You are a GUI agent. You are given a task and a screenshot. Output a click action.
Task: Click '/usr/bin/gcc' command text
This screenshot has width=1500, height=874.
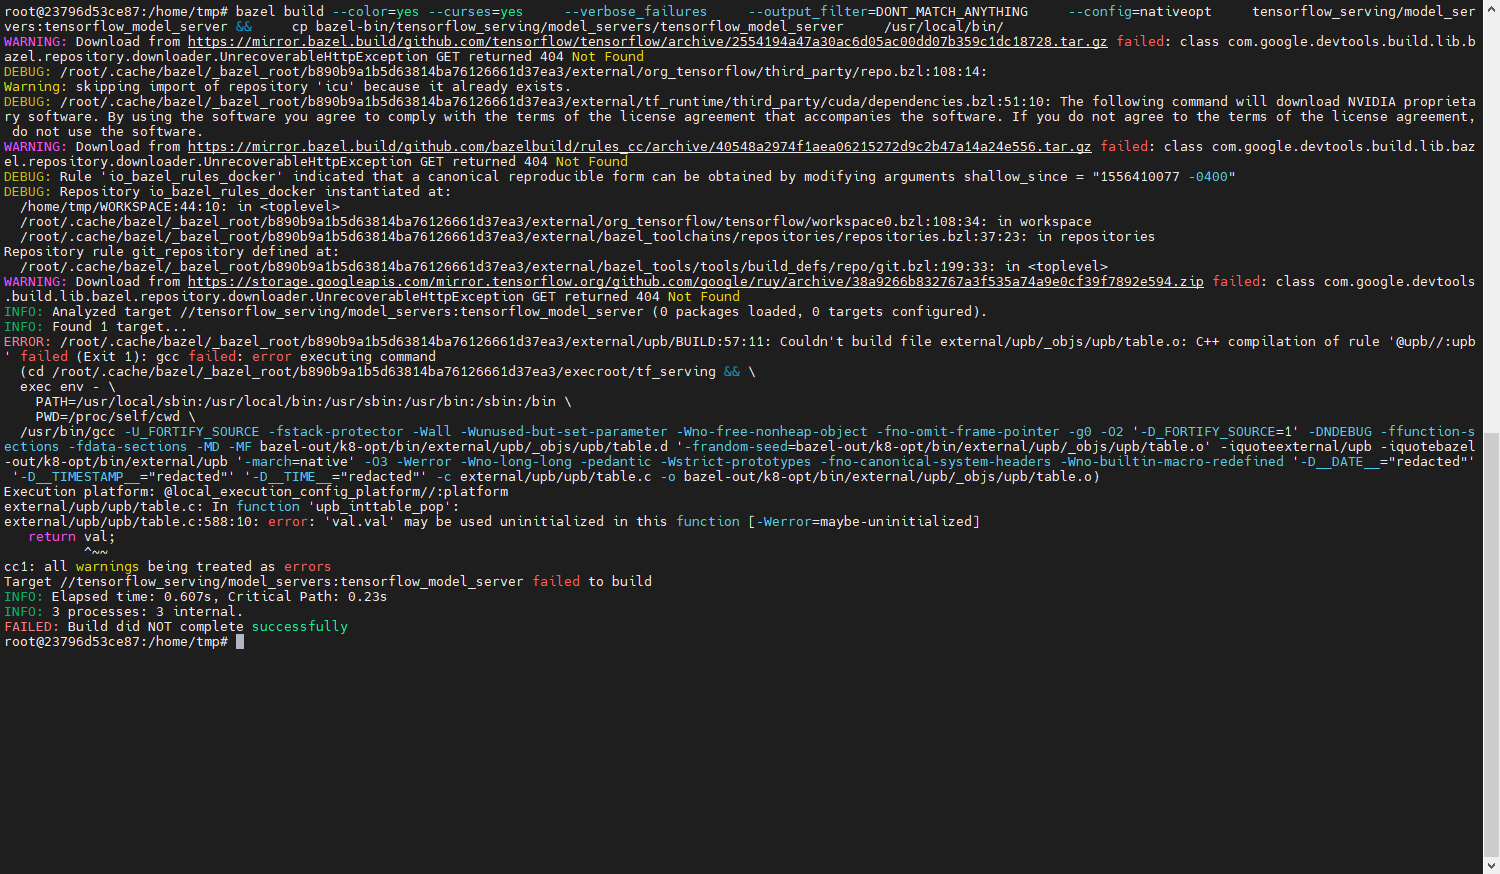68,432
